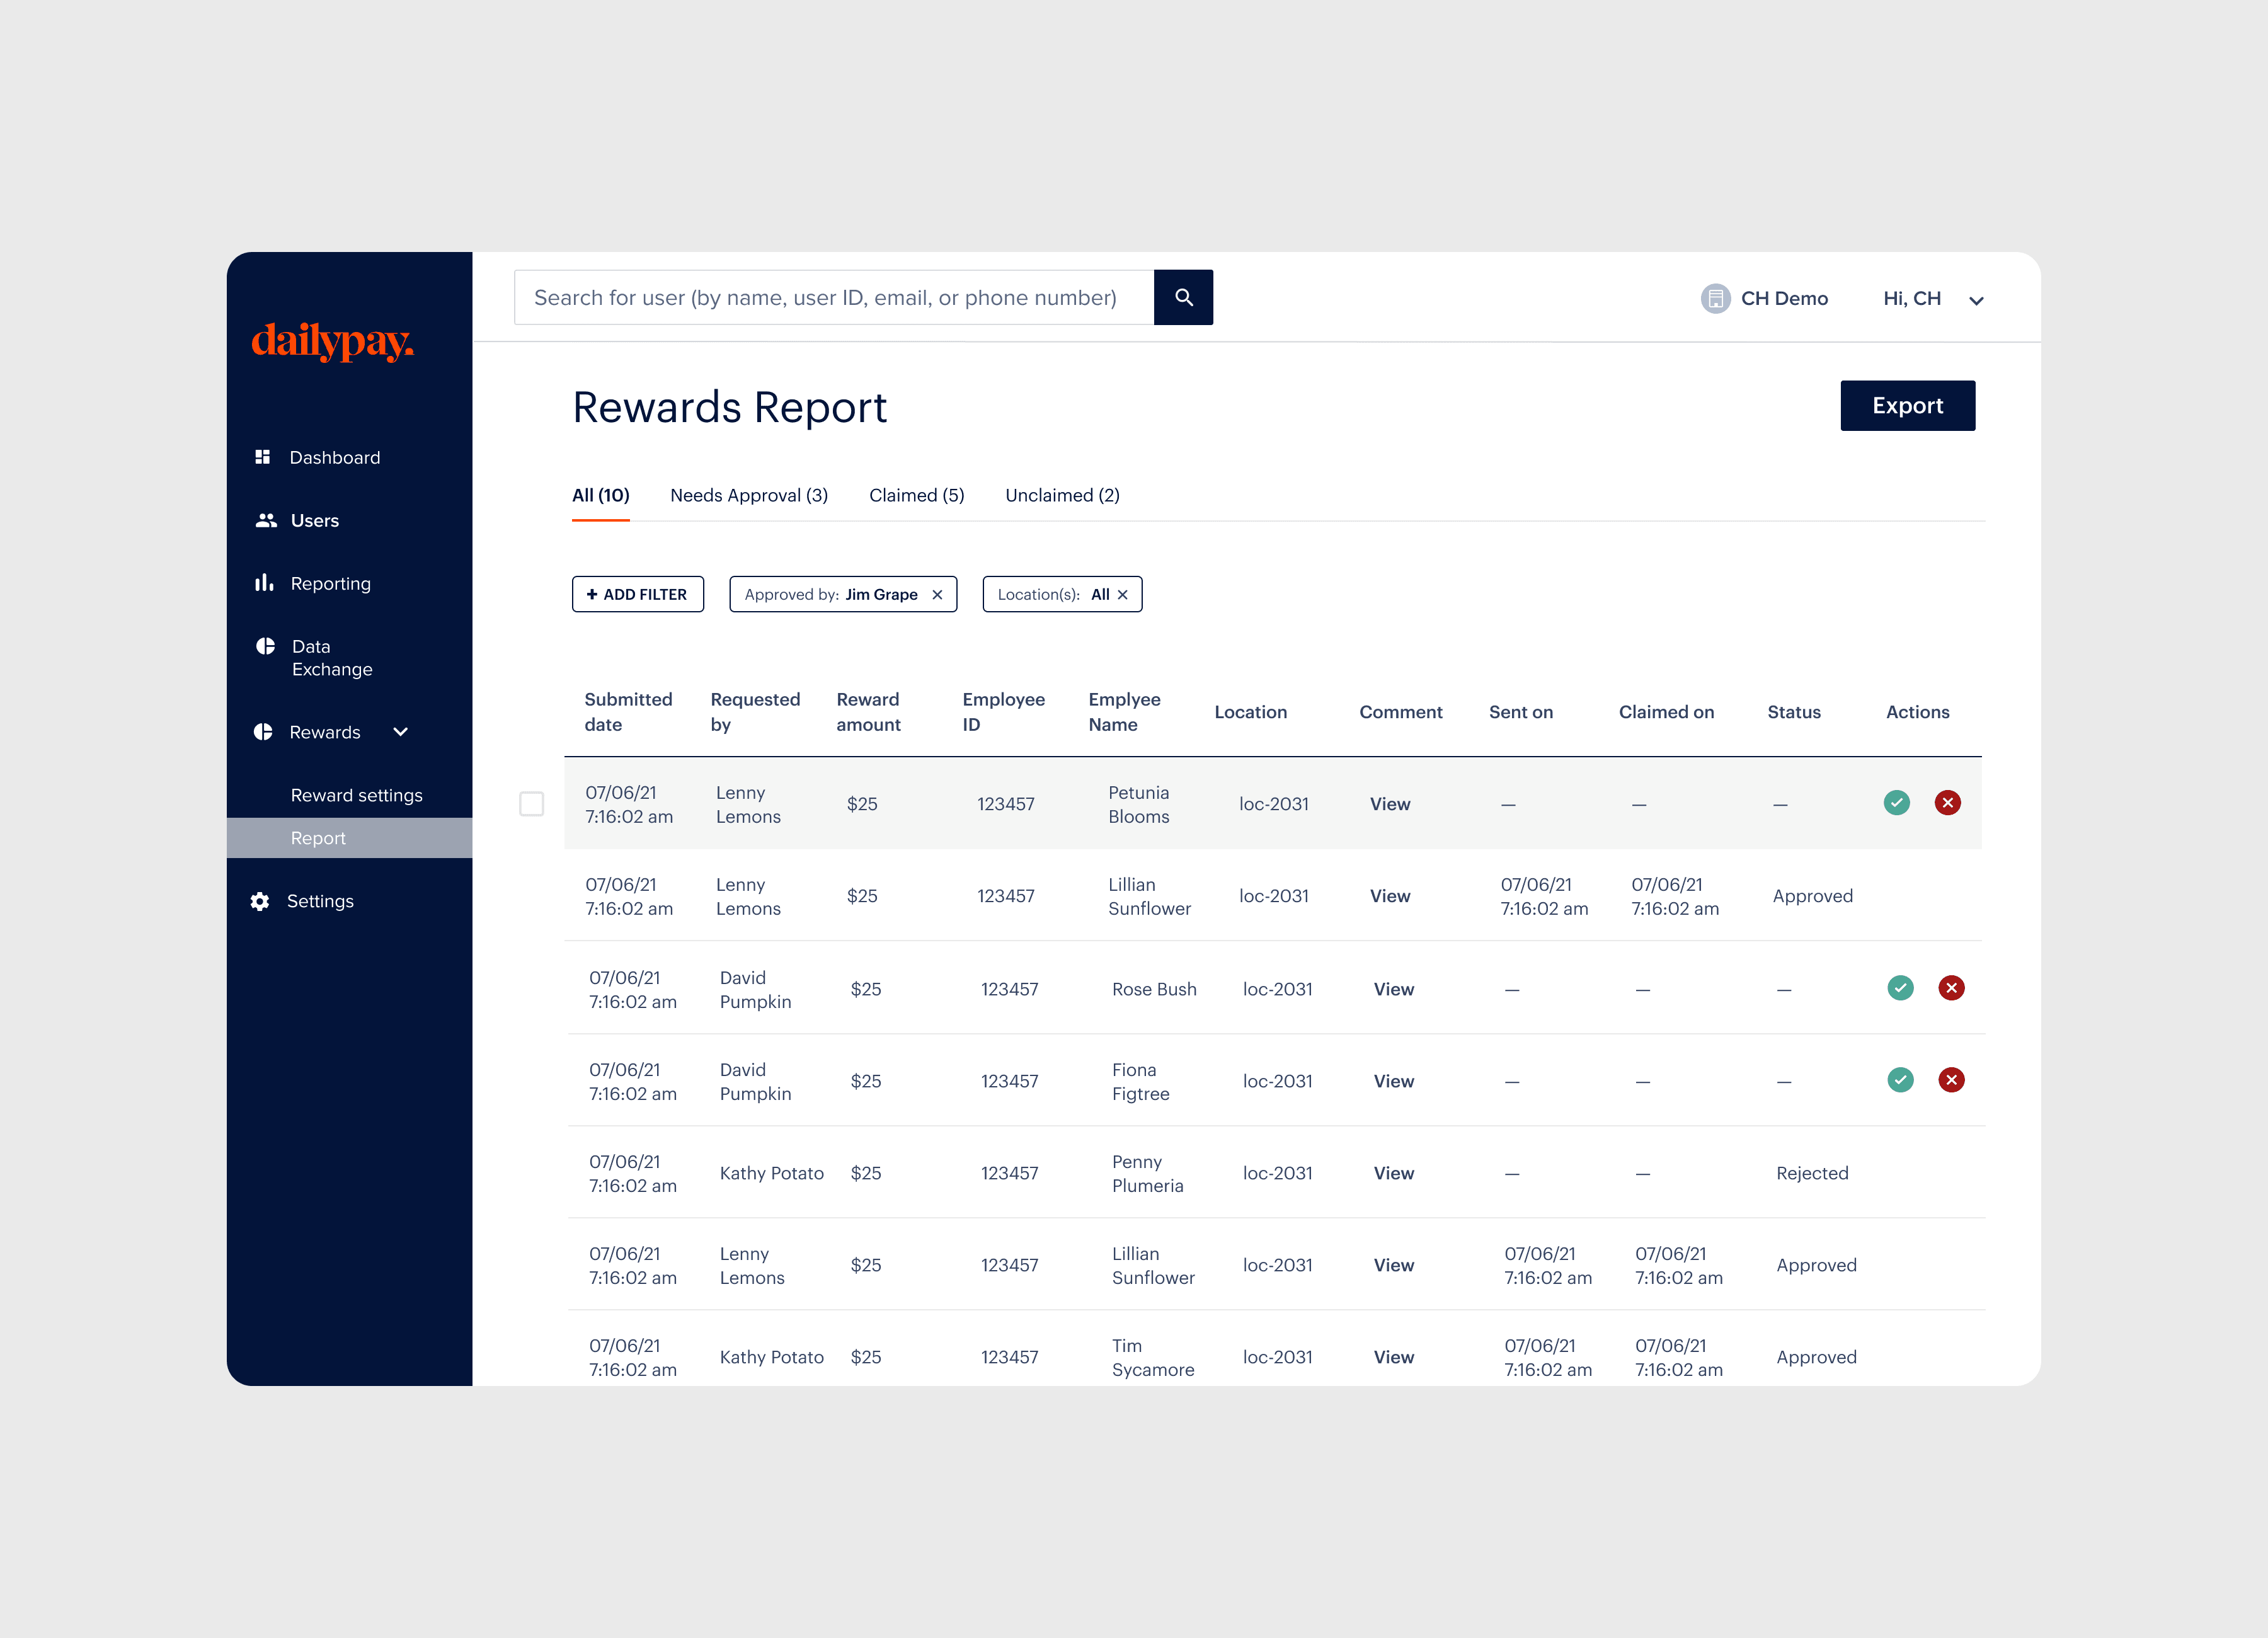View comment for Penny Plumeria row
Image resolution: width=2268 pixels, height=1638 pixels.
tap(1393, 1173)
